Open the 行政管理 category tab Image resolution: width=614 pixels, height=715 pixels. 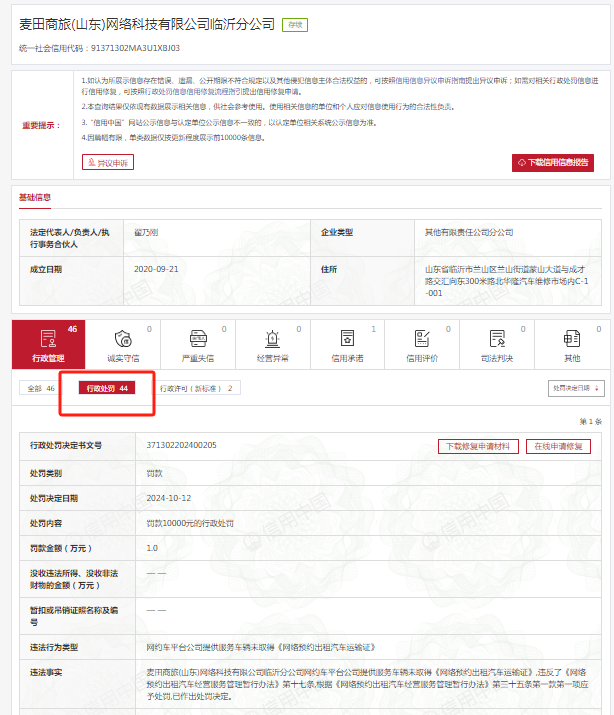tap(48, 344)
